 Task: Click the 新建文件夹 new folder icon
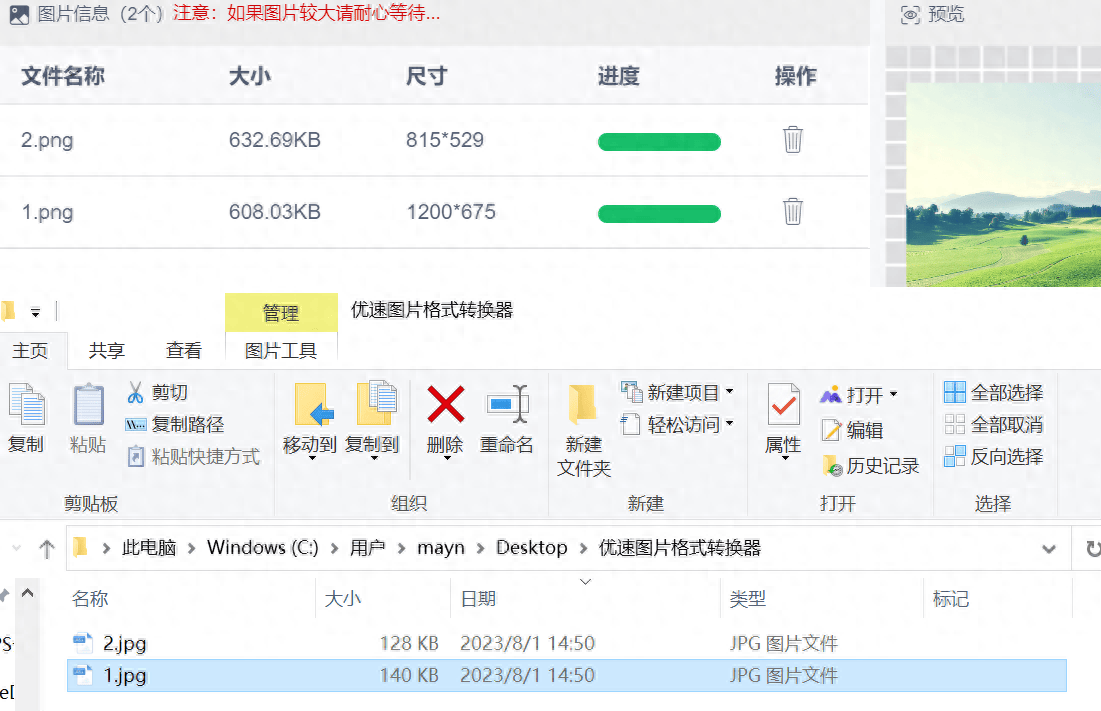583,406
